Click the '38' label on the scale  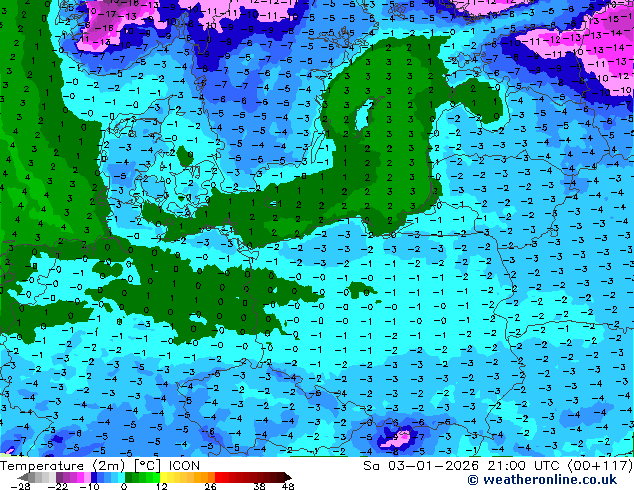260,486
